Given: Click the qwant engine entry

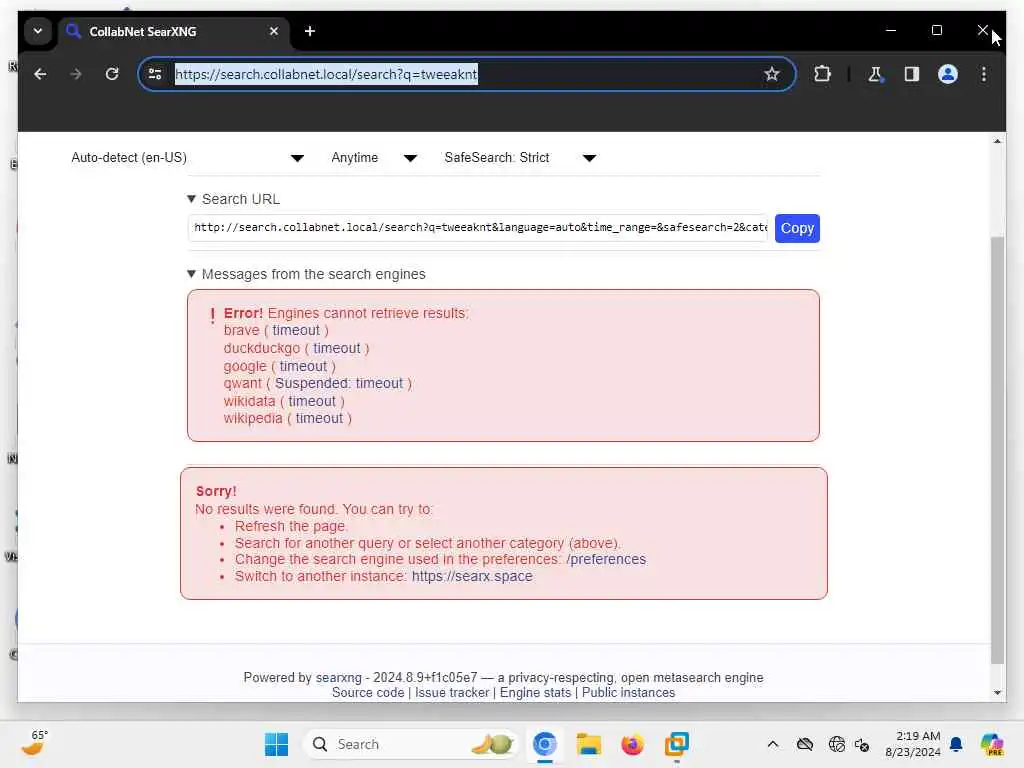Looking at the screenshot, I should (242, 383).
